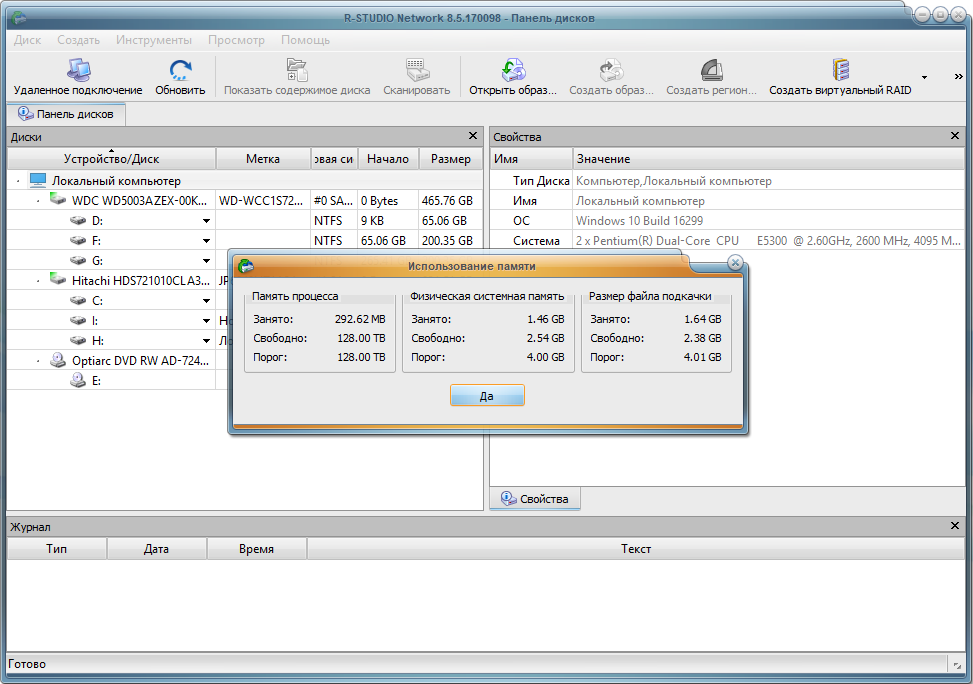Close the Использование памяти dialog
973x684 pixels.
pyautogui.click(x=735, y=263)
